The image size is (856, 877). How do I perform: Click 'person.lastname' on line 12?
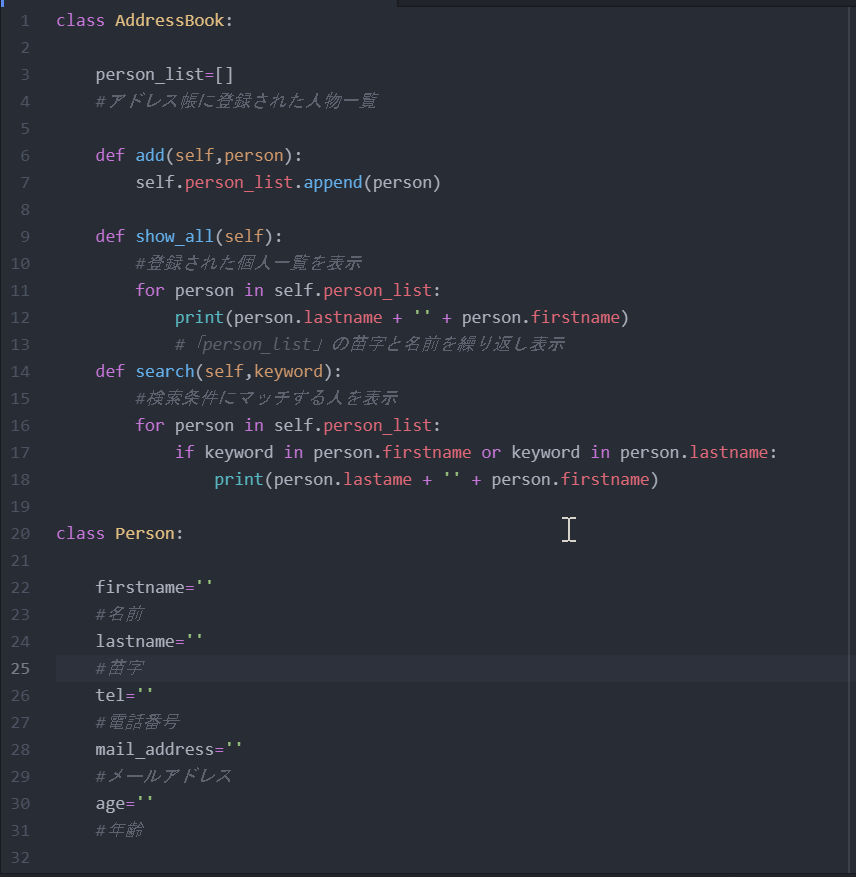(x=308, y=318)
